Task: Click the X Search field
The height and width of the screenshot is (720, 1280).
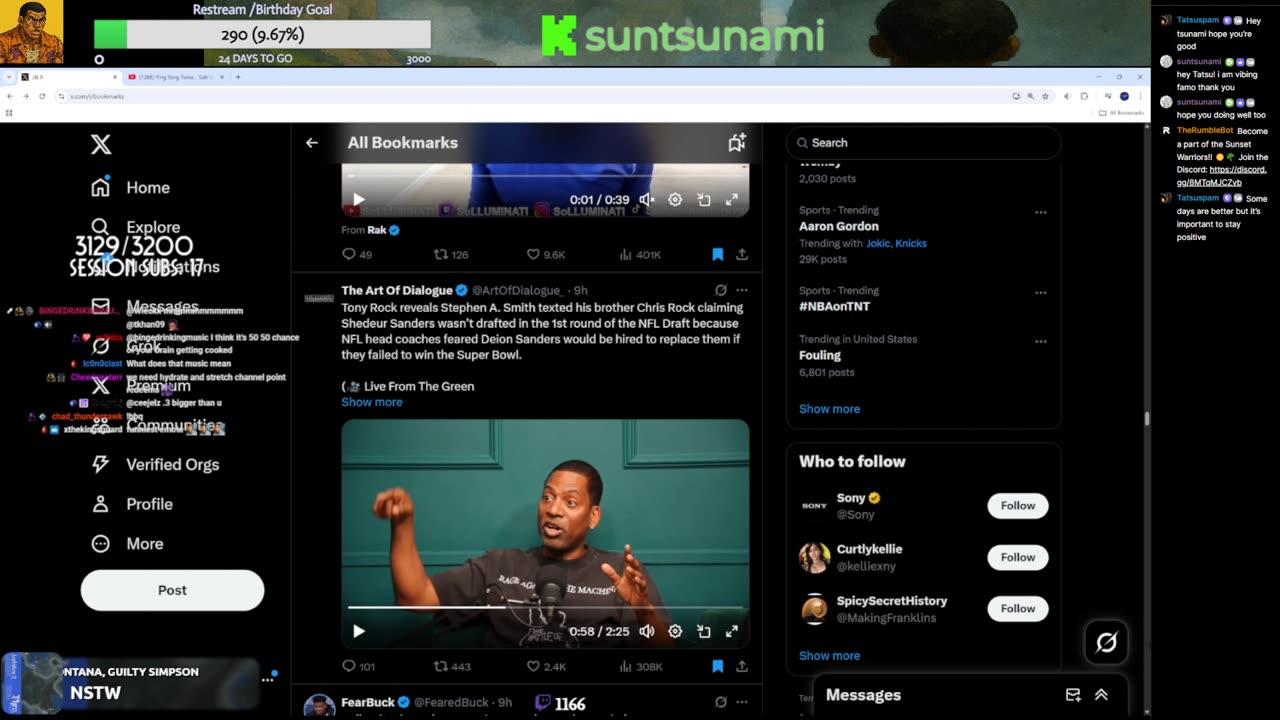Action: [x=923, y=143]
